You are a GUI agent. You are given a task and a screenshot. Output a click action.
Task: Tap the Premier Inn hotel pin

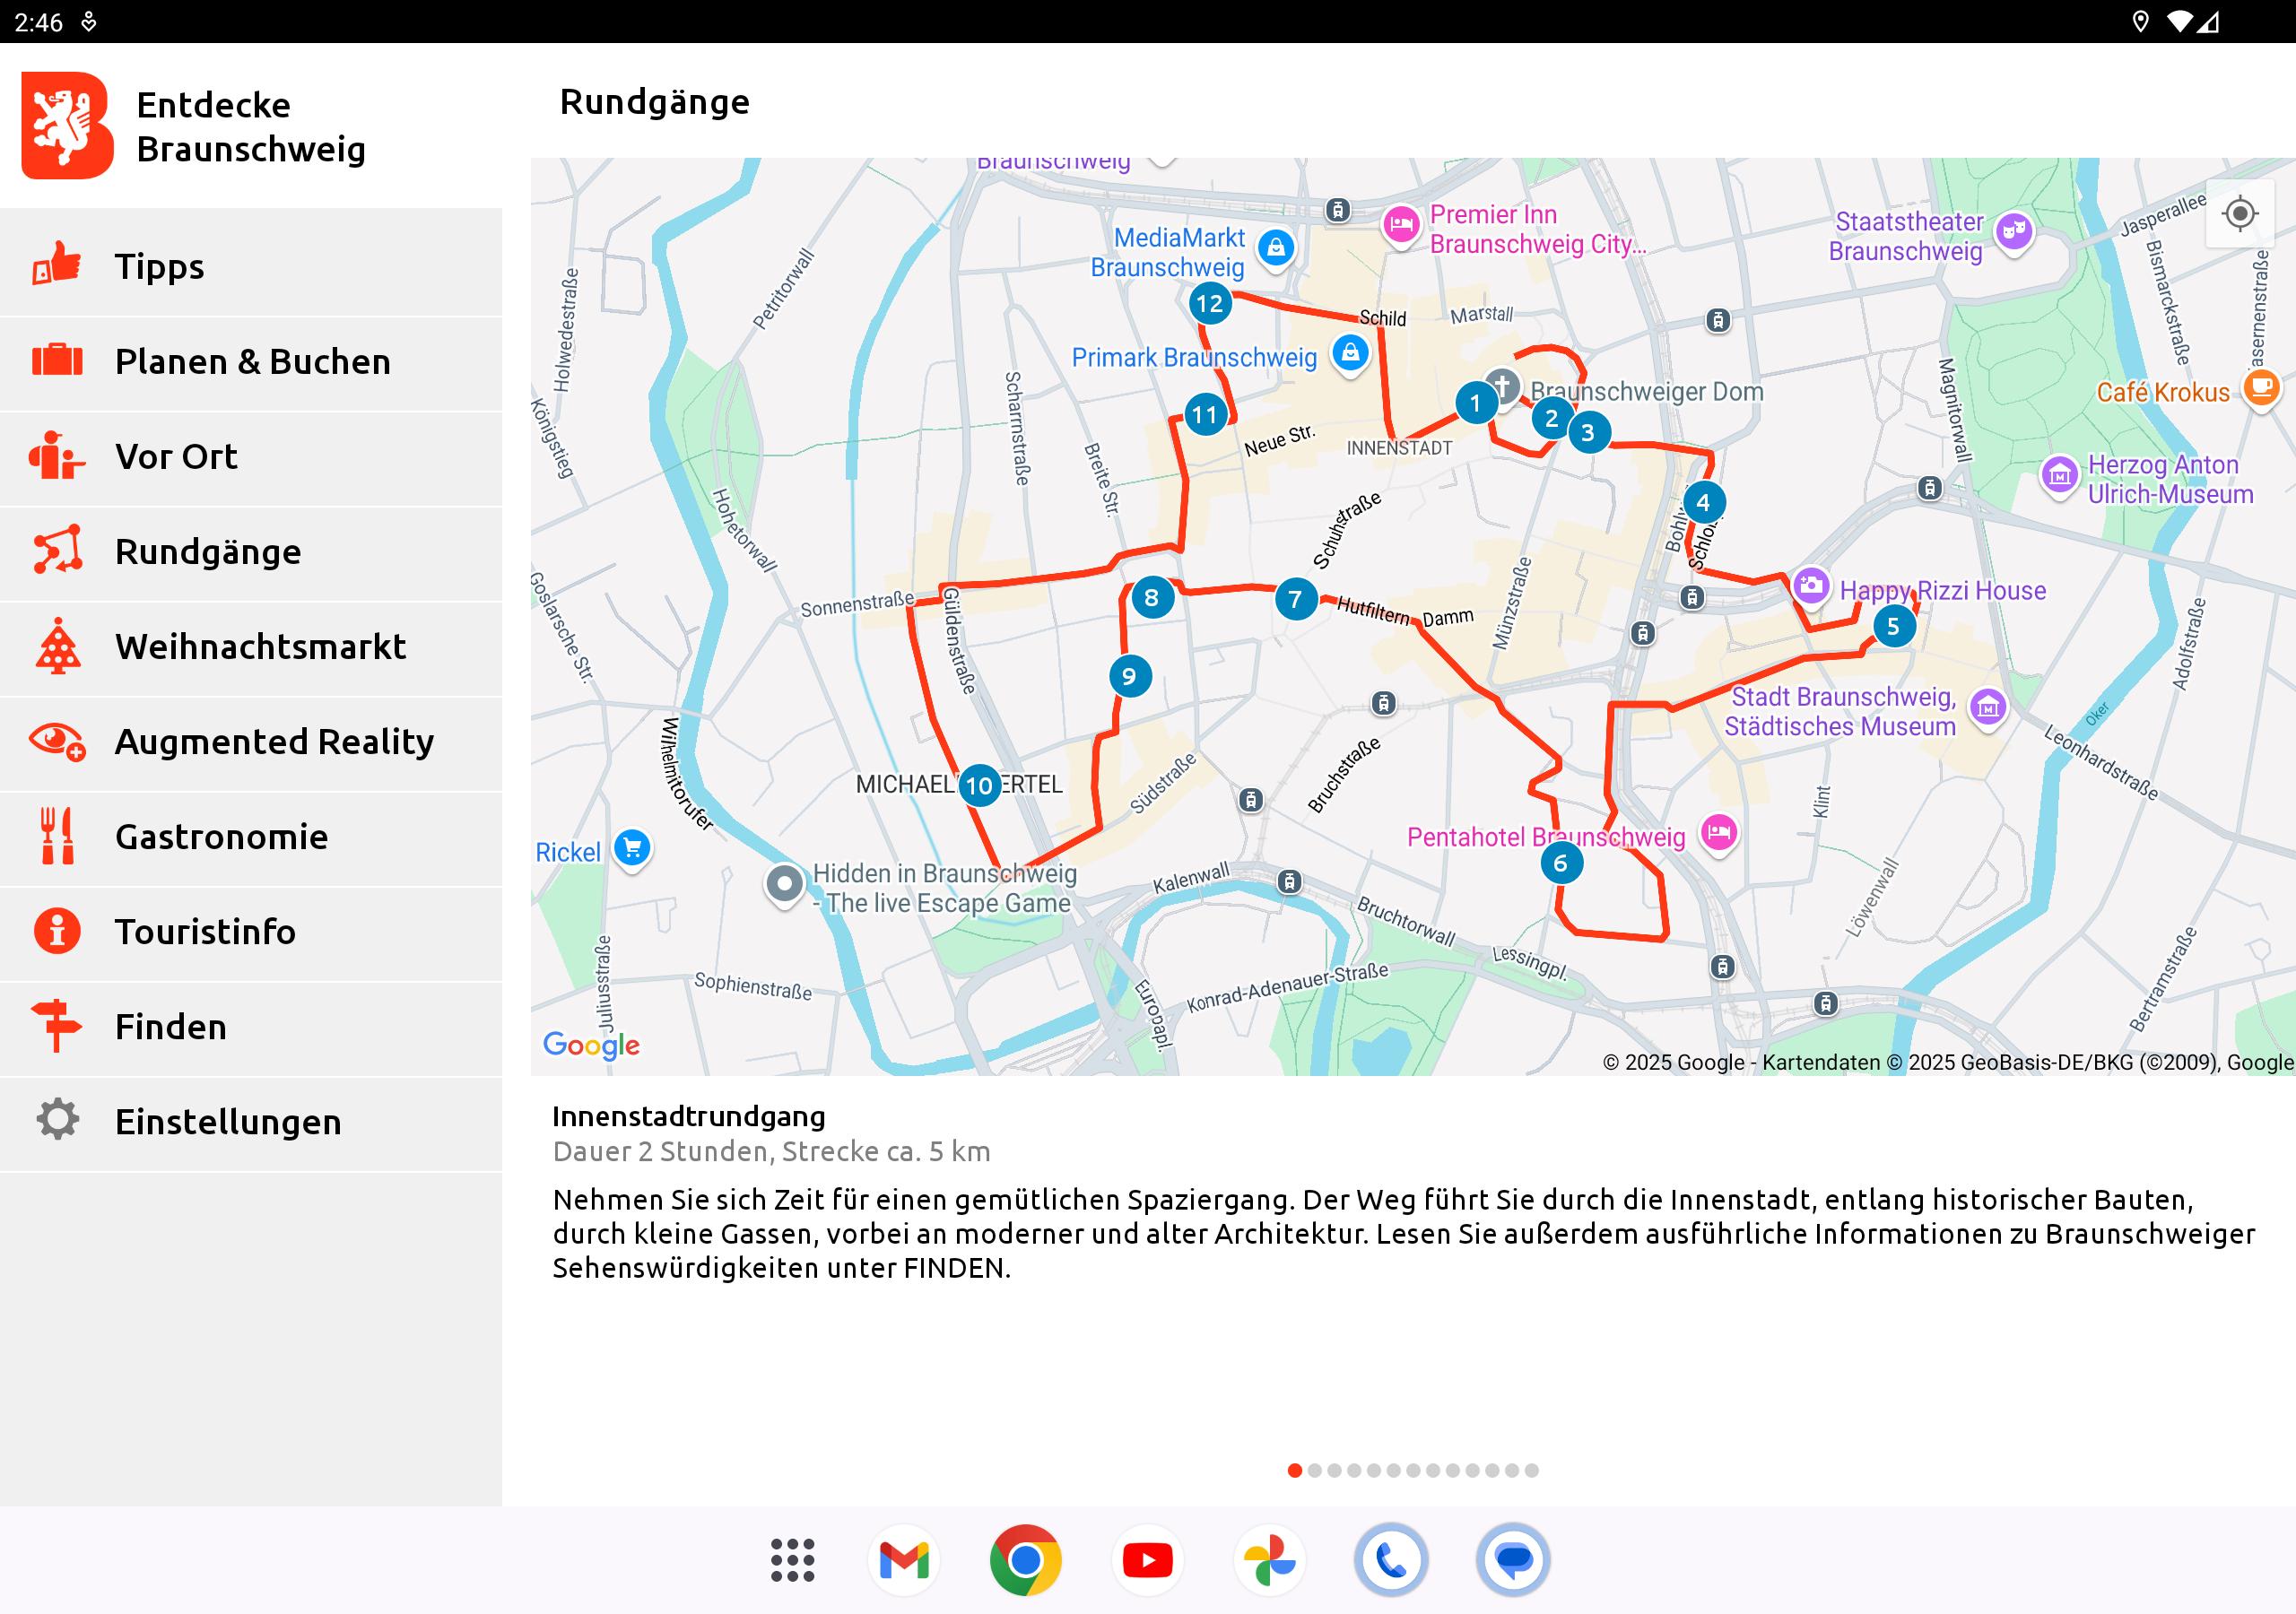[x=1401, y=226]
